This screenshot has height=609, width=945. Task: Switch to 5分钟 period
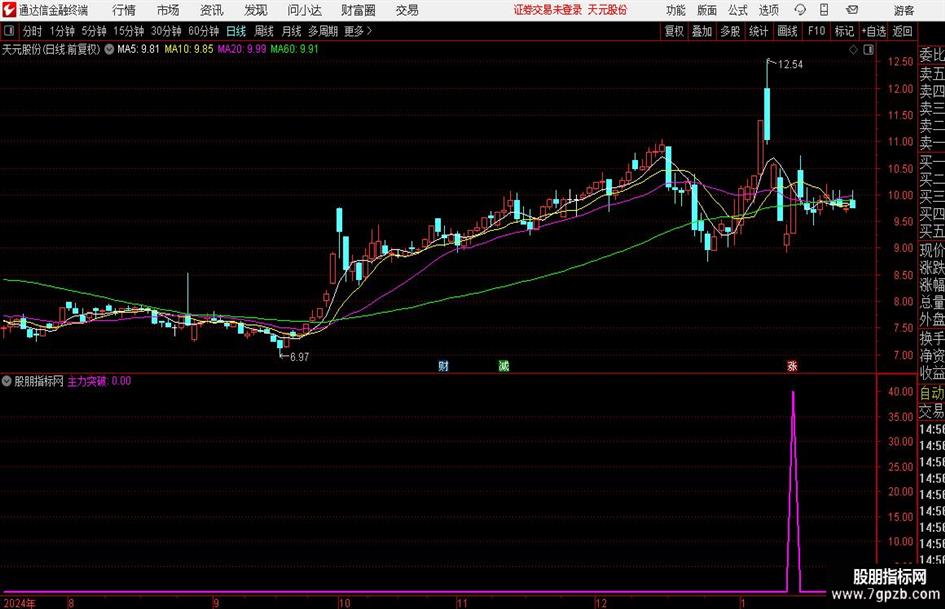(94, 31)
